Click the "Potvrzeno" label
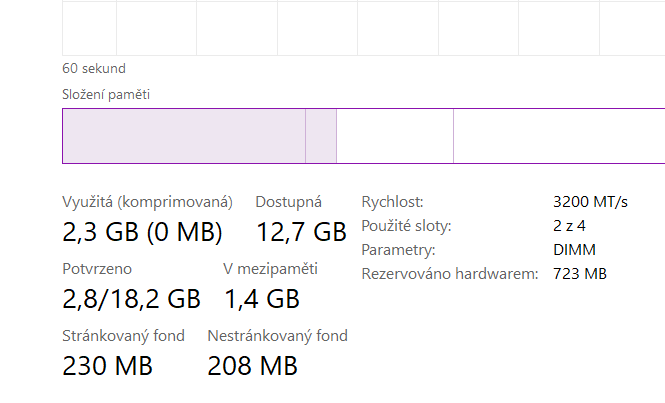Image resolution: width=665 pixels, height=403 pixels. point(97,269)
